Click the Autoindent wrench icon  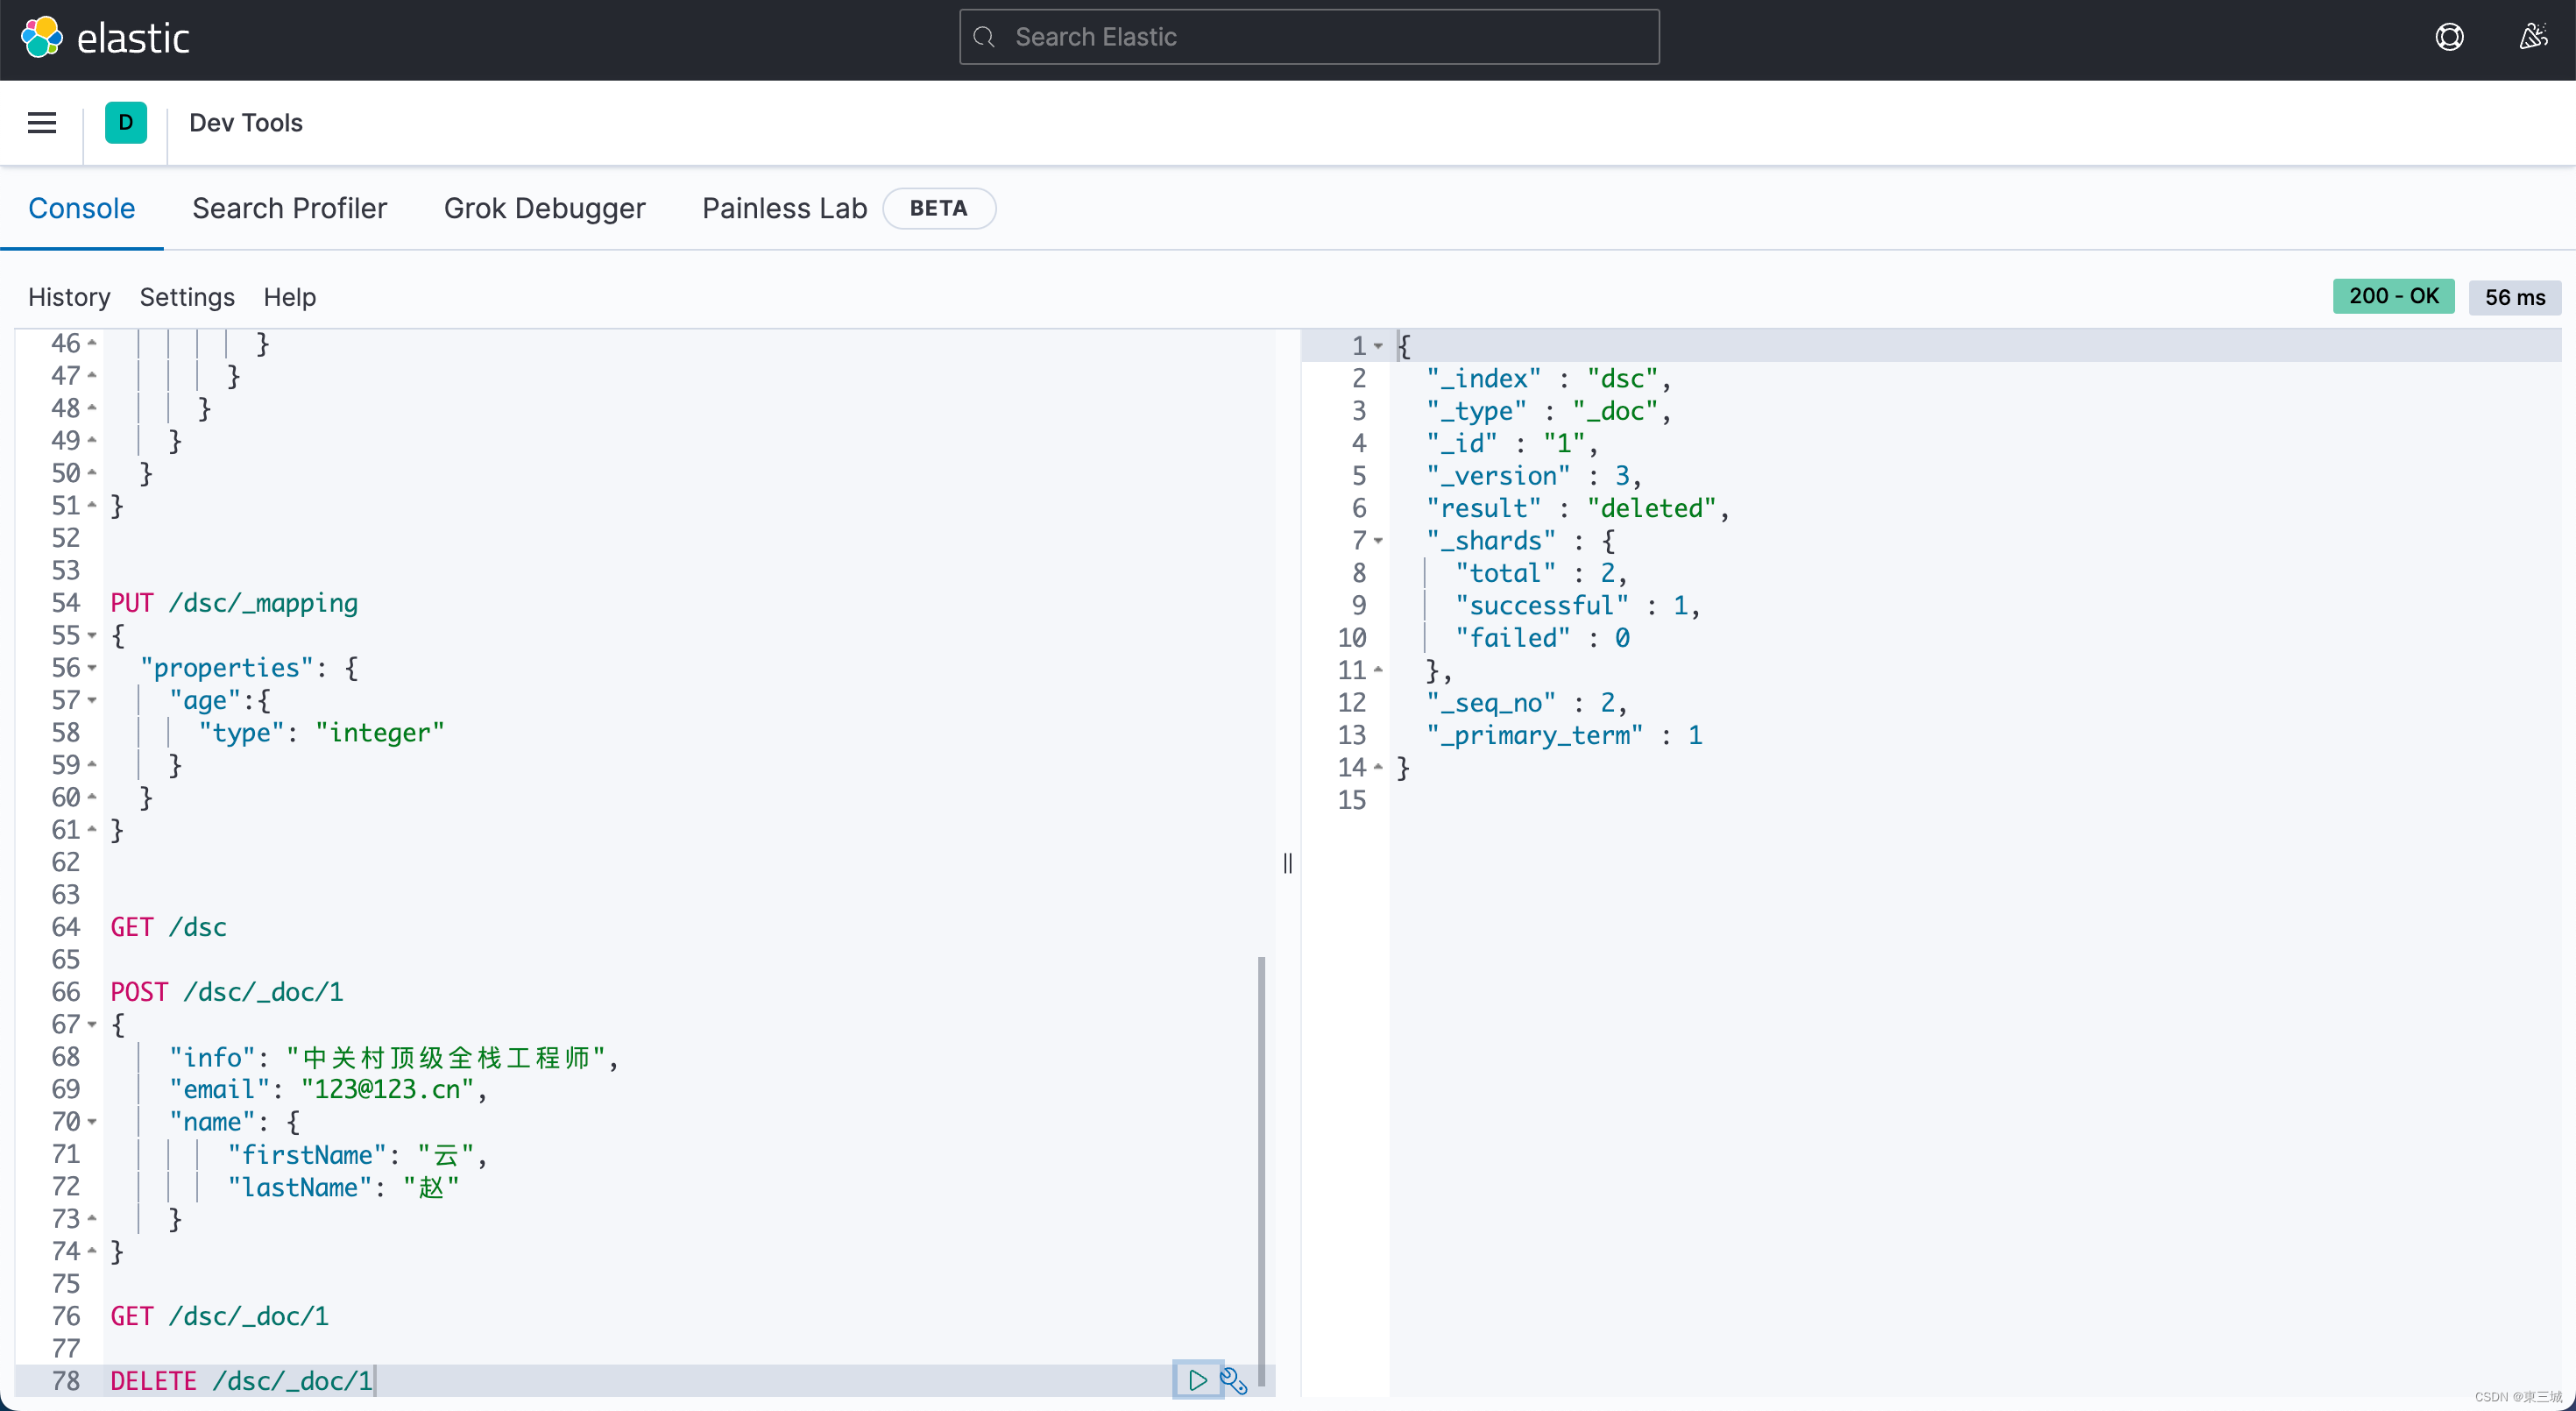[1235, 1379]
